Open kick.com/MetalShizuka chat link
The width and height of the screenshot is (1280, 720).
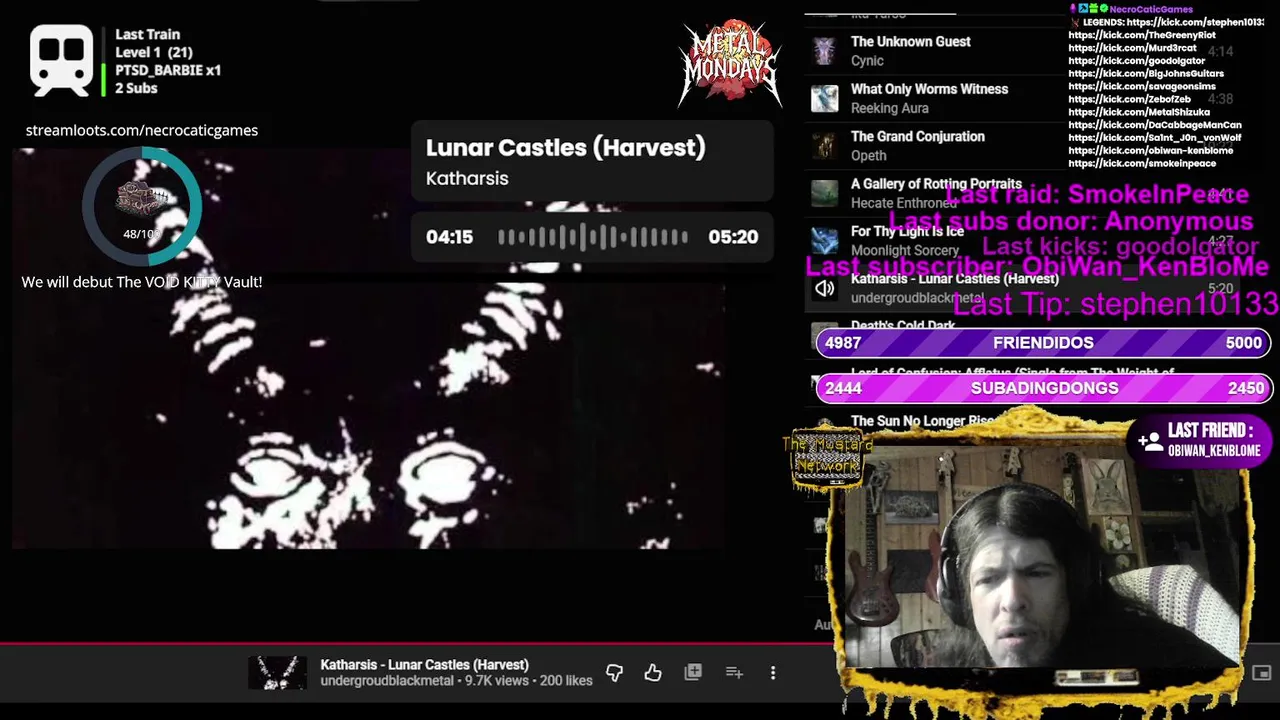[x=1139, y=113]
